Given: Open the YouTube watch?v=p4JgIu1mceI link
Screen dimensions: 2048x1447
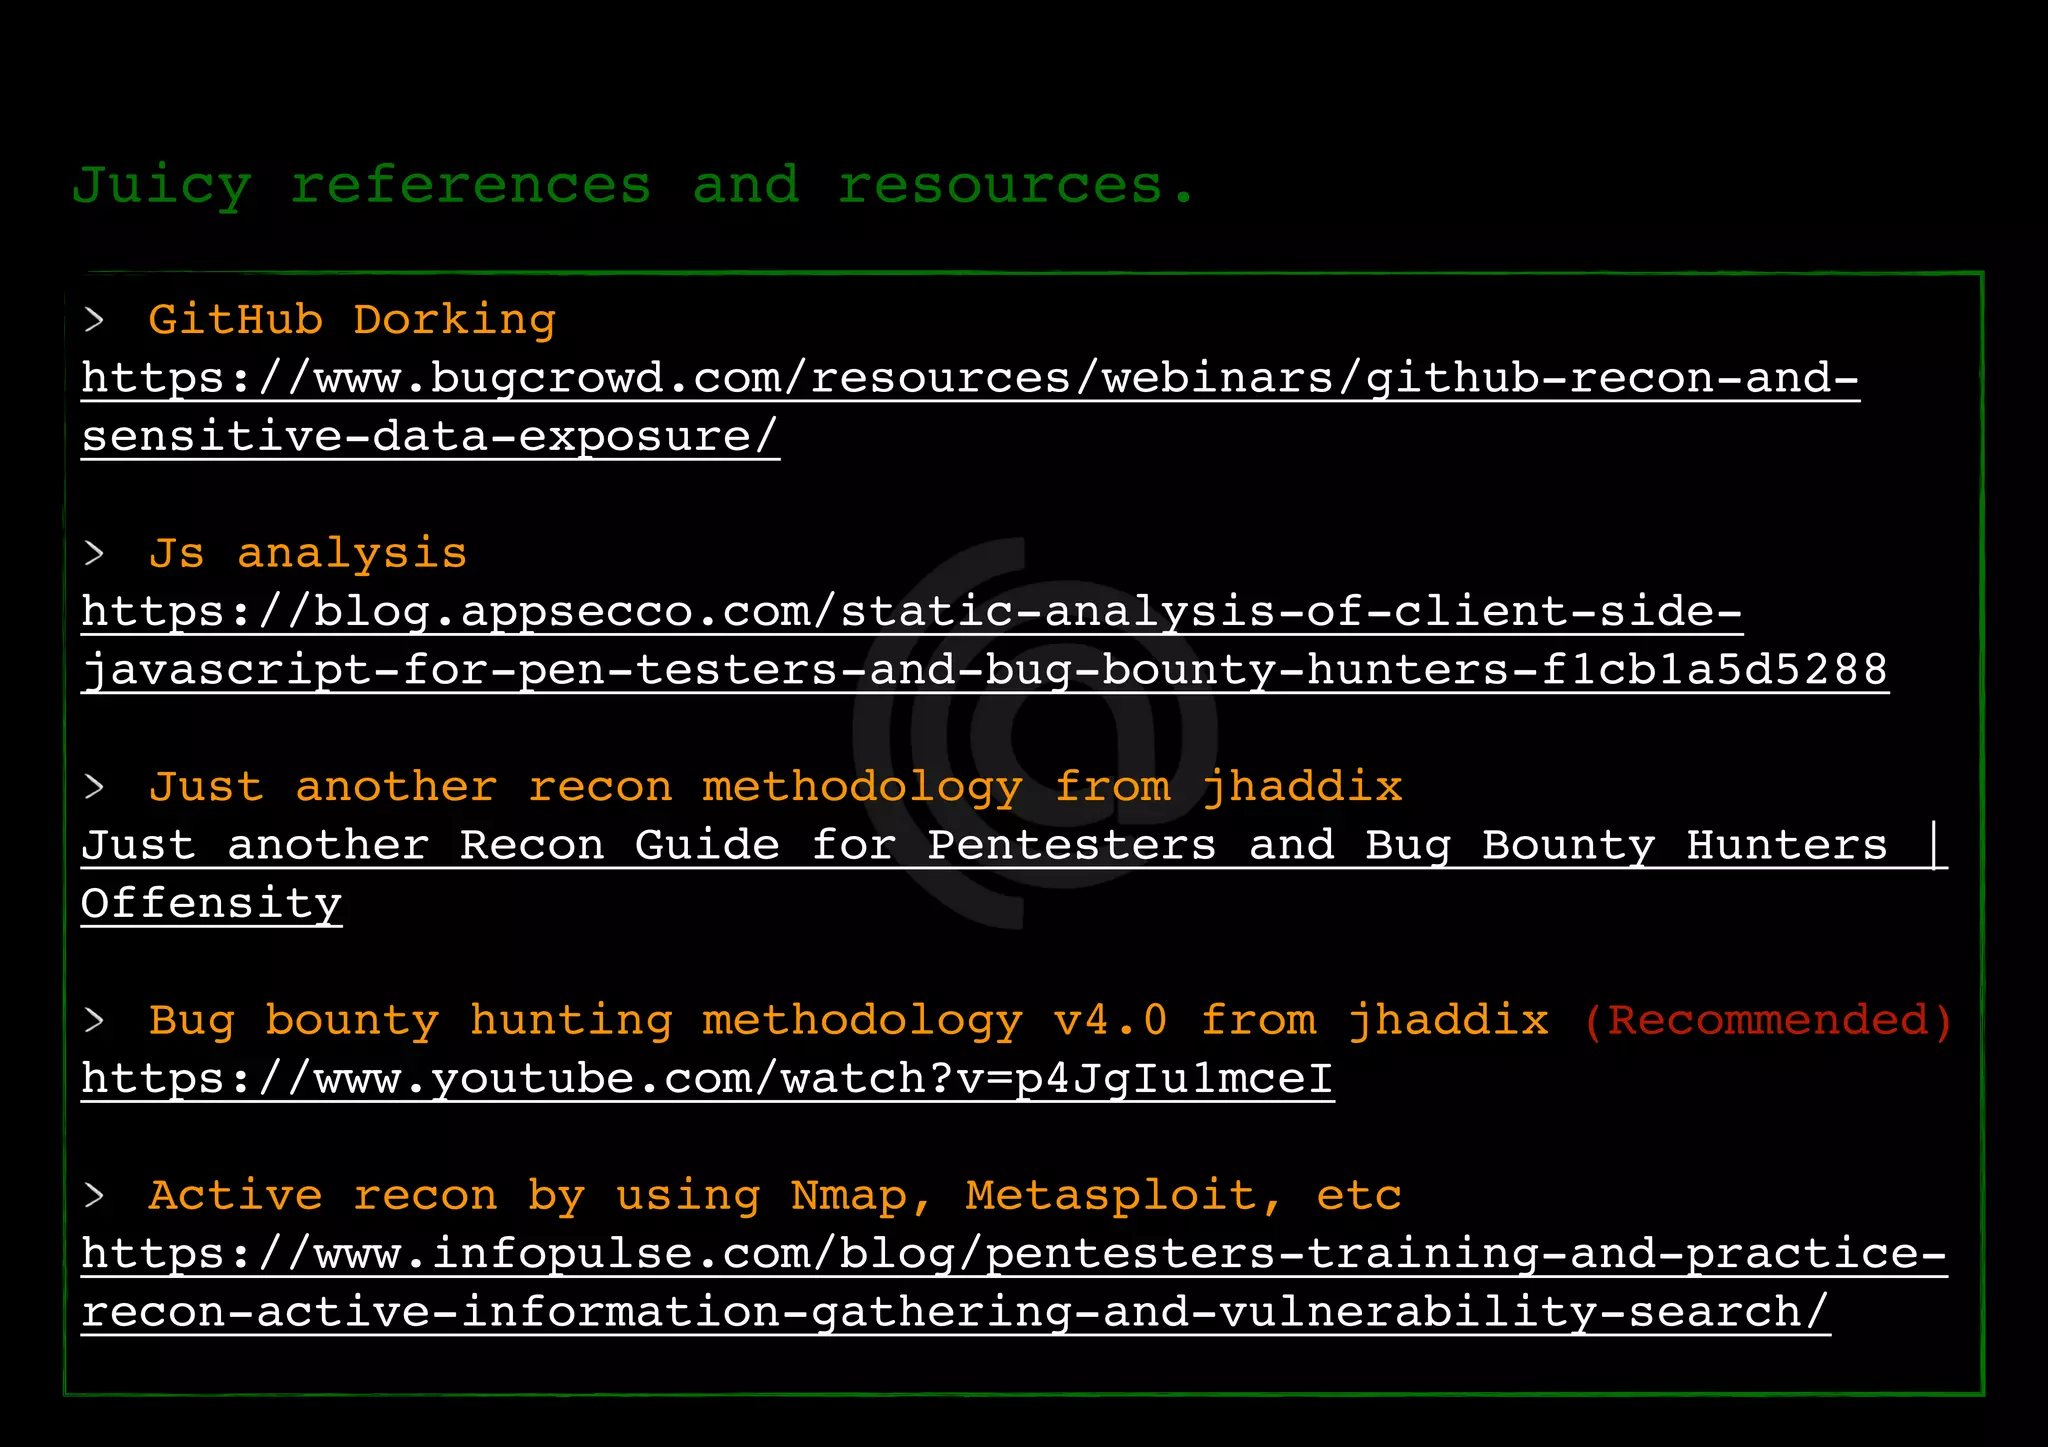Looking at the screenshot, I should tap(707, 1079).
